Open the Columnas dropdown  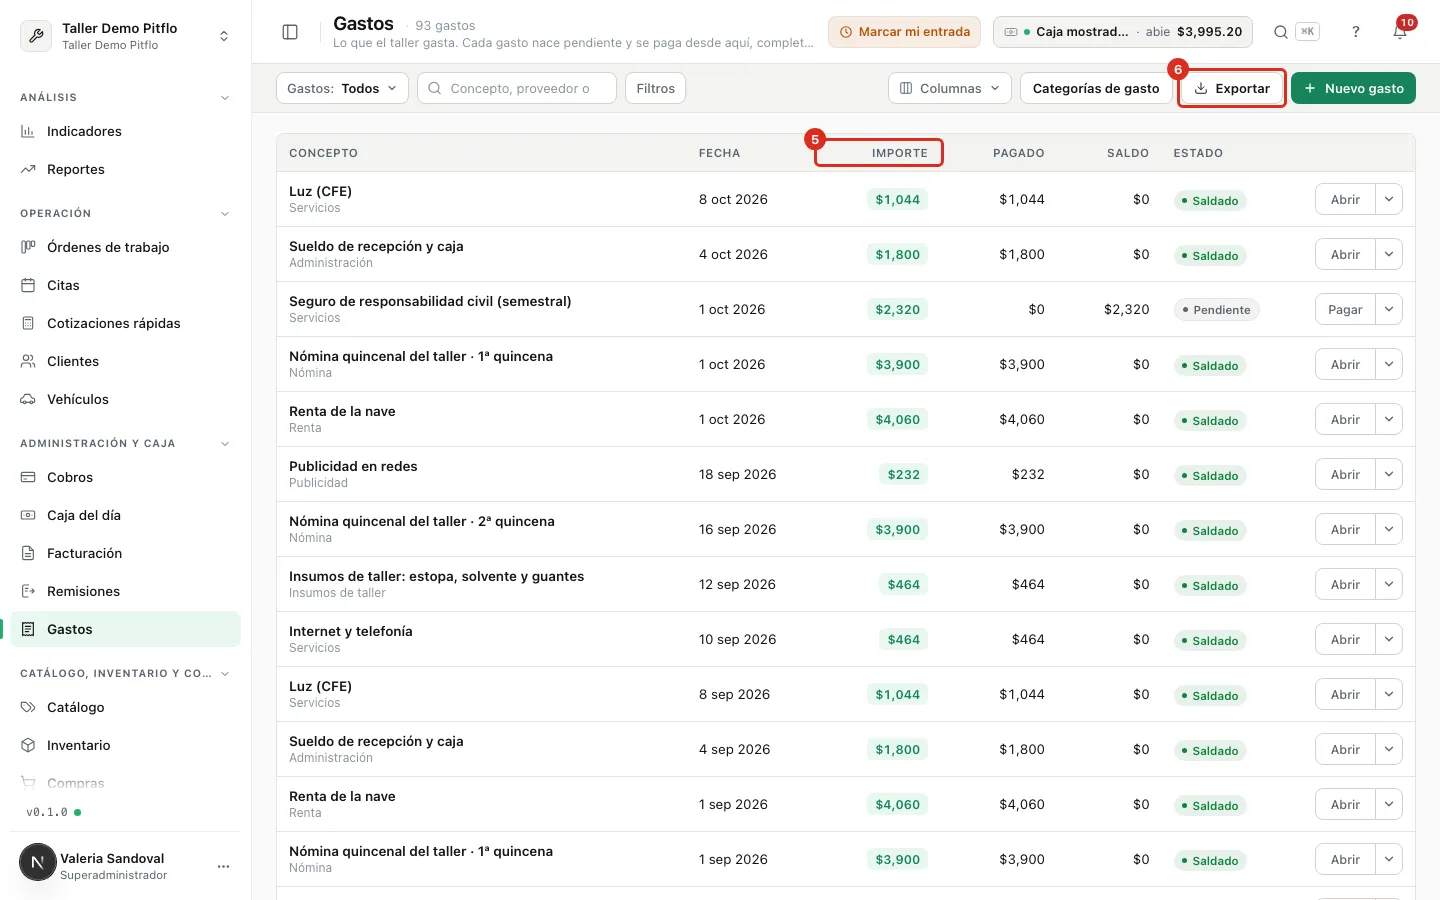[x=950, y=88]
